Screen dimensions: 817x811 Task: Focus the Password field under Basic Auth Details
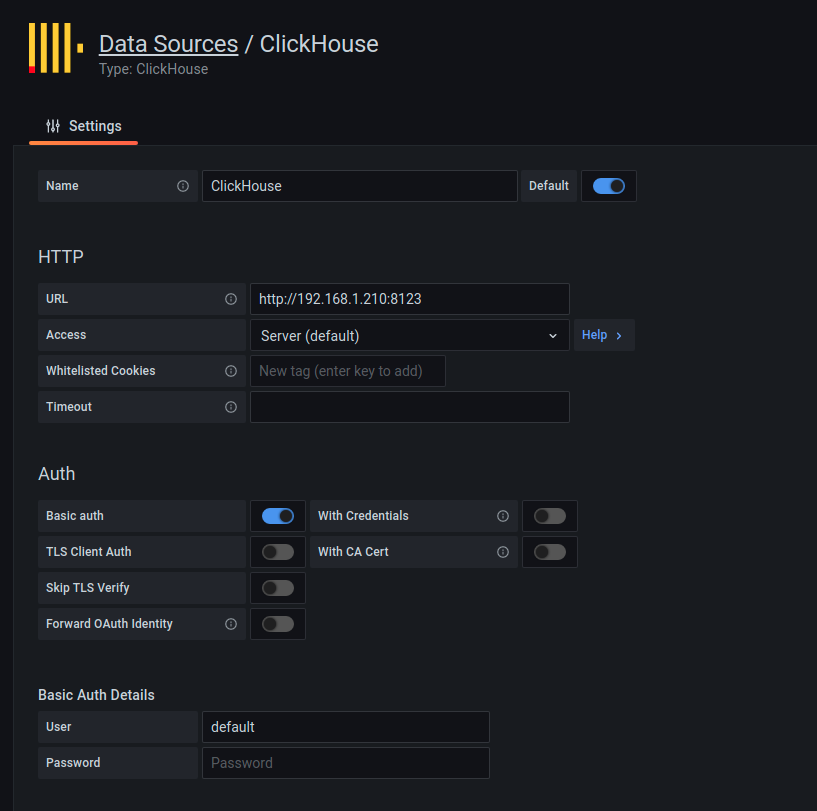(345, 762)
